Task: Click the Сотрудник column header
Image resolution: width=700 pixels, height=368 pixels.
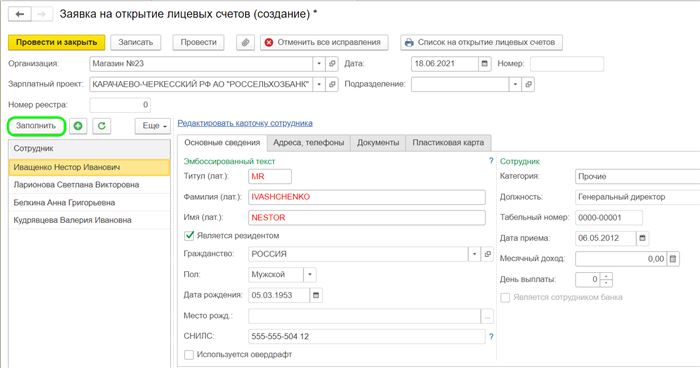Action: (x=89, y=149)
